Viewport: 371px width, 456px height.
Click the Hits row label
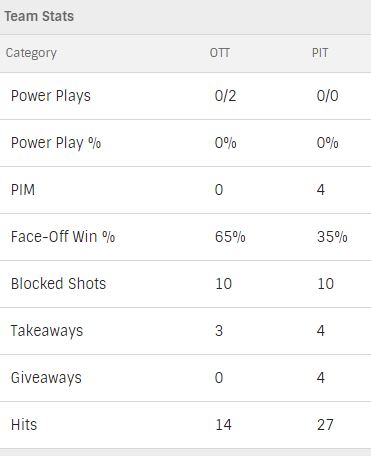[24, 425]
